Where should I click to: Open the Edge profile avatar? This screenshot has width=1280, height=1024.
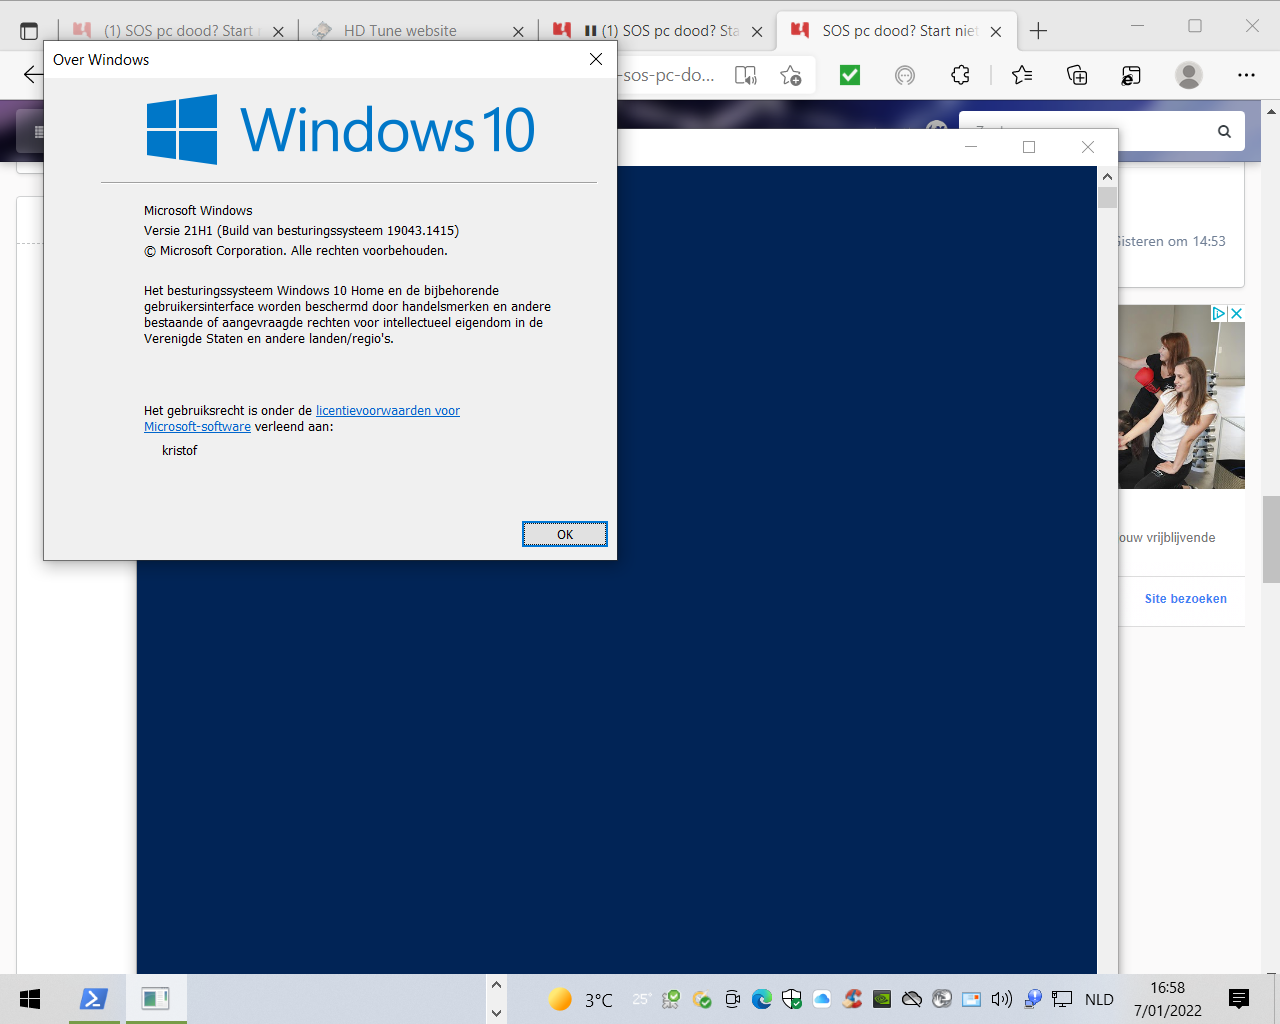tap(1188, 75)
